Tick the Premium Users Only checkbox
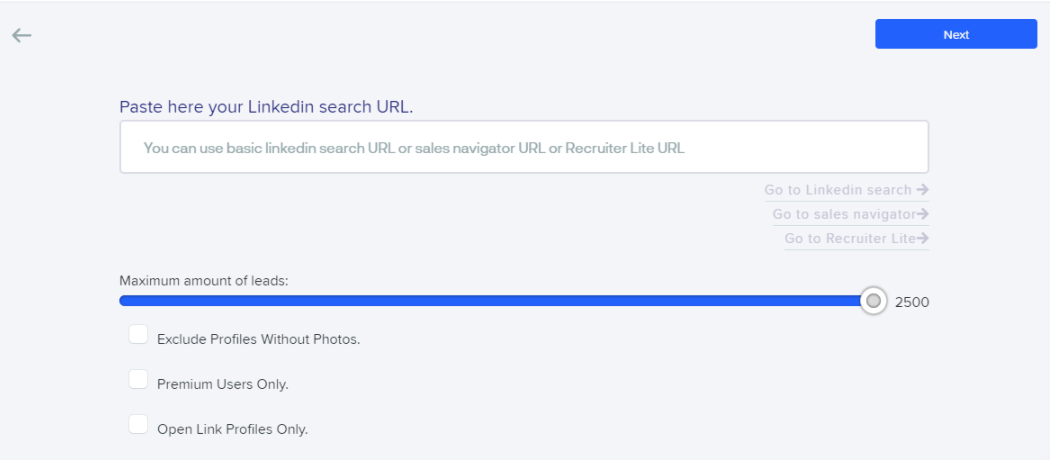This screenshot has width=1052, height=463. coord(138,379)
